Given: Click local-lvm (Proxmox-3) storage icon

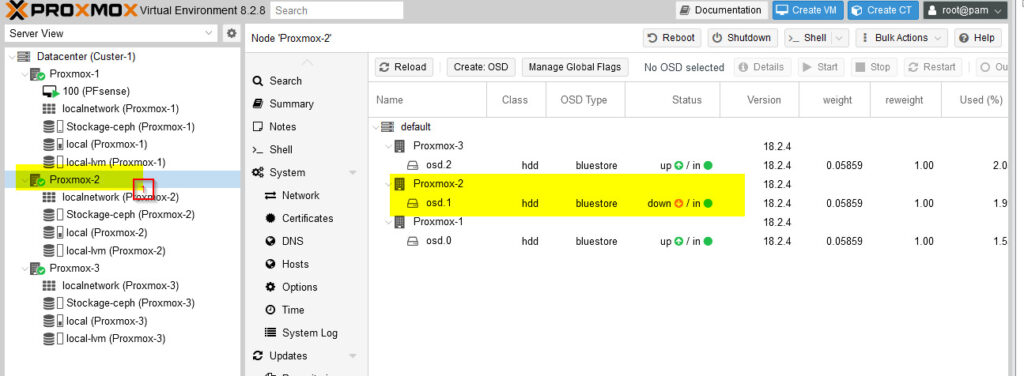Looking at the screenshot, I should tap(52, 339).
